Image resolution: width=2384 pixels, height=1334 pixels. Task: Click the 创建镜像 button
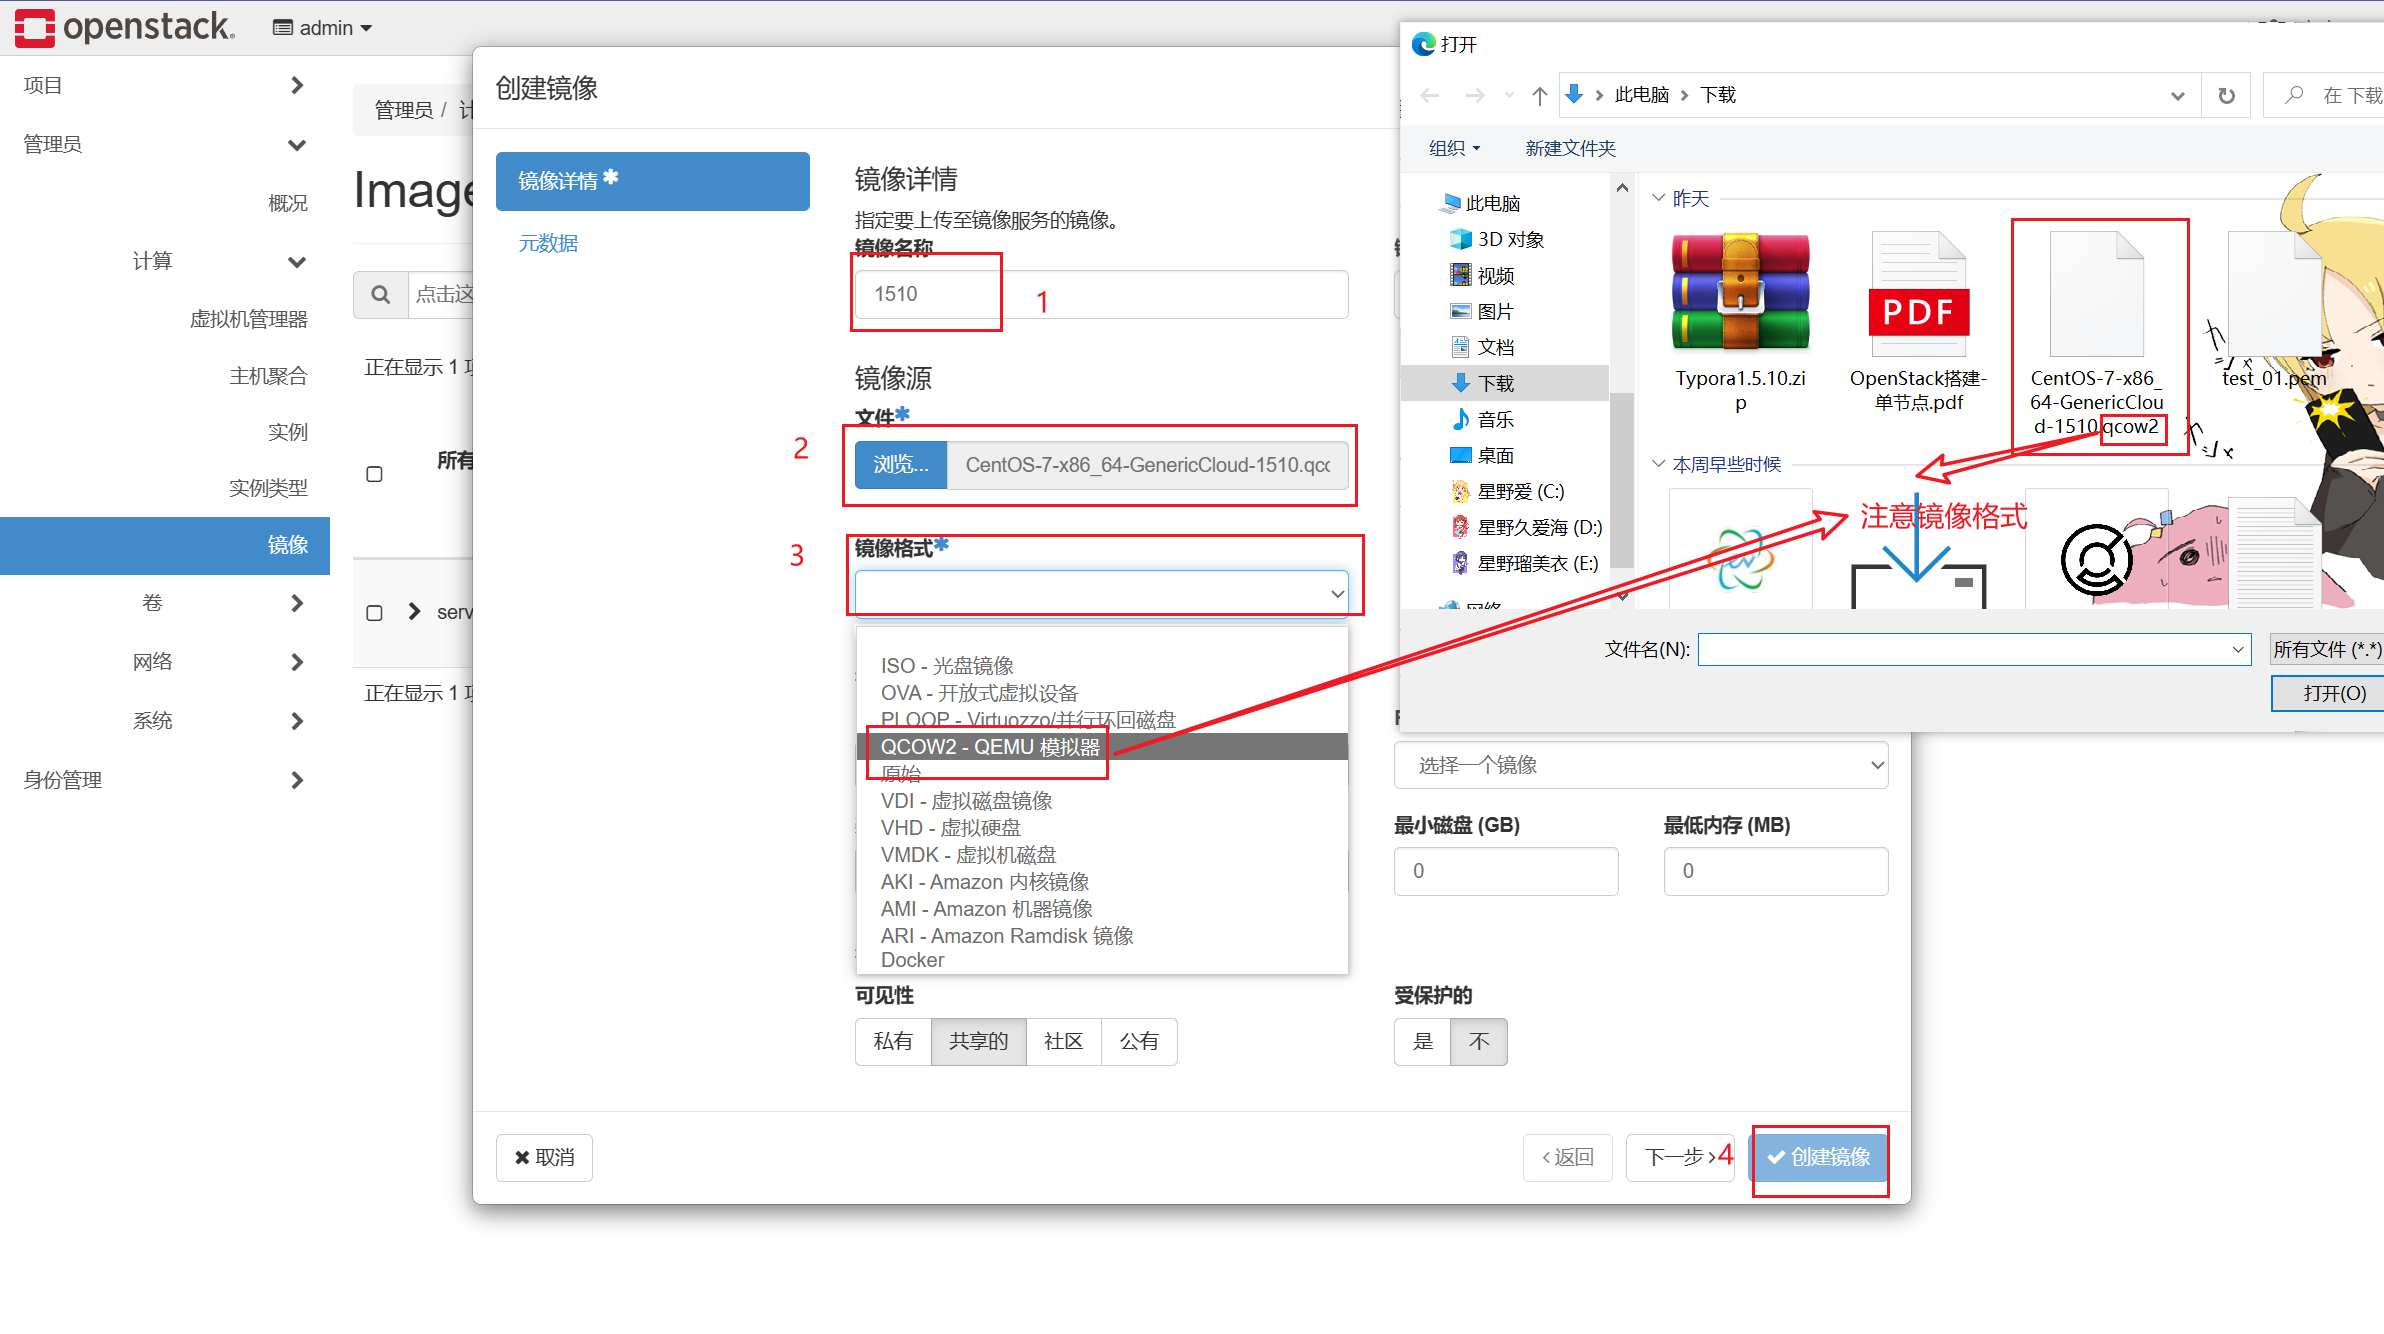[1819, 1157]
